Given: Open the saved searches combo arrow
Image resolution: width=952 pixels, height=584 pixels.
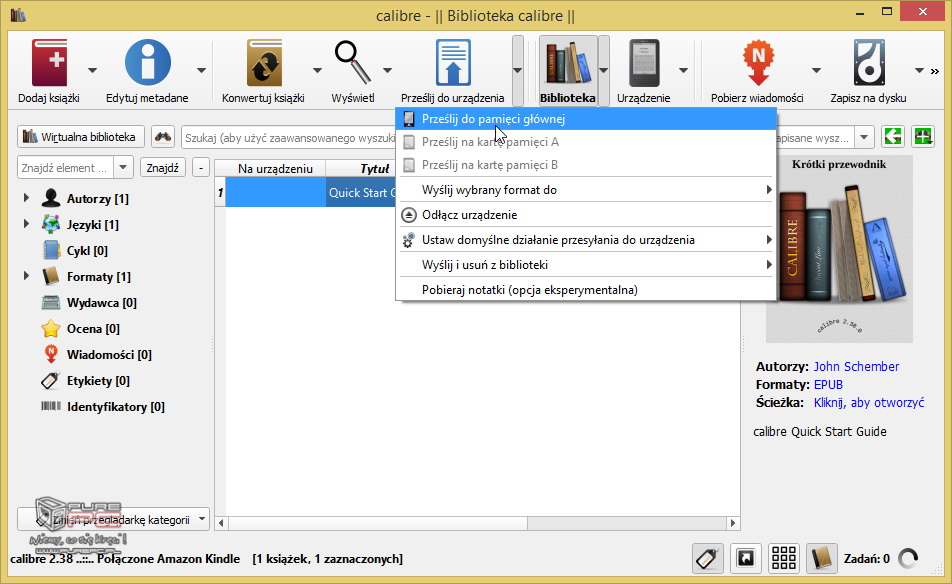Looking at the screenshot, I should 864,137.
